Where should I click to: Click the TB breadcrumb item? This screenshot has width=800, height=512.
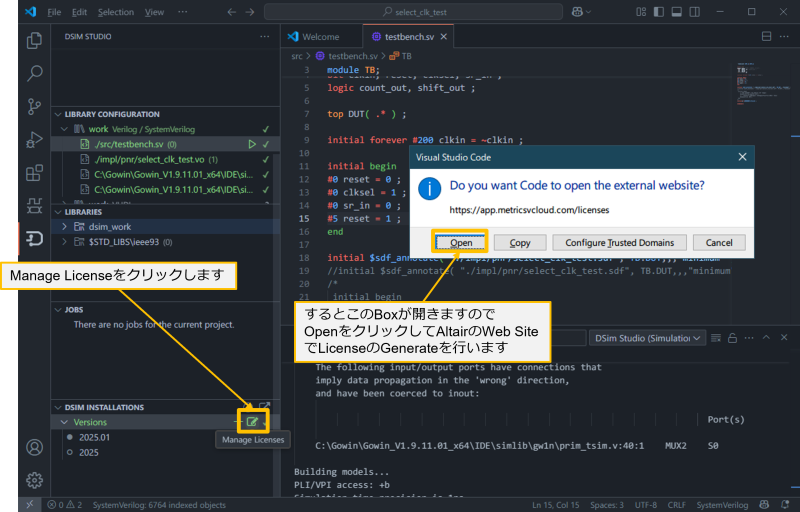401,56
